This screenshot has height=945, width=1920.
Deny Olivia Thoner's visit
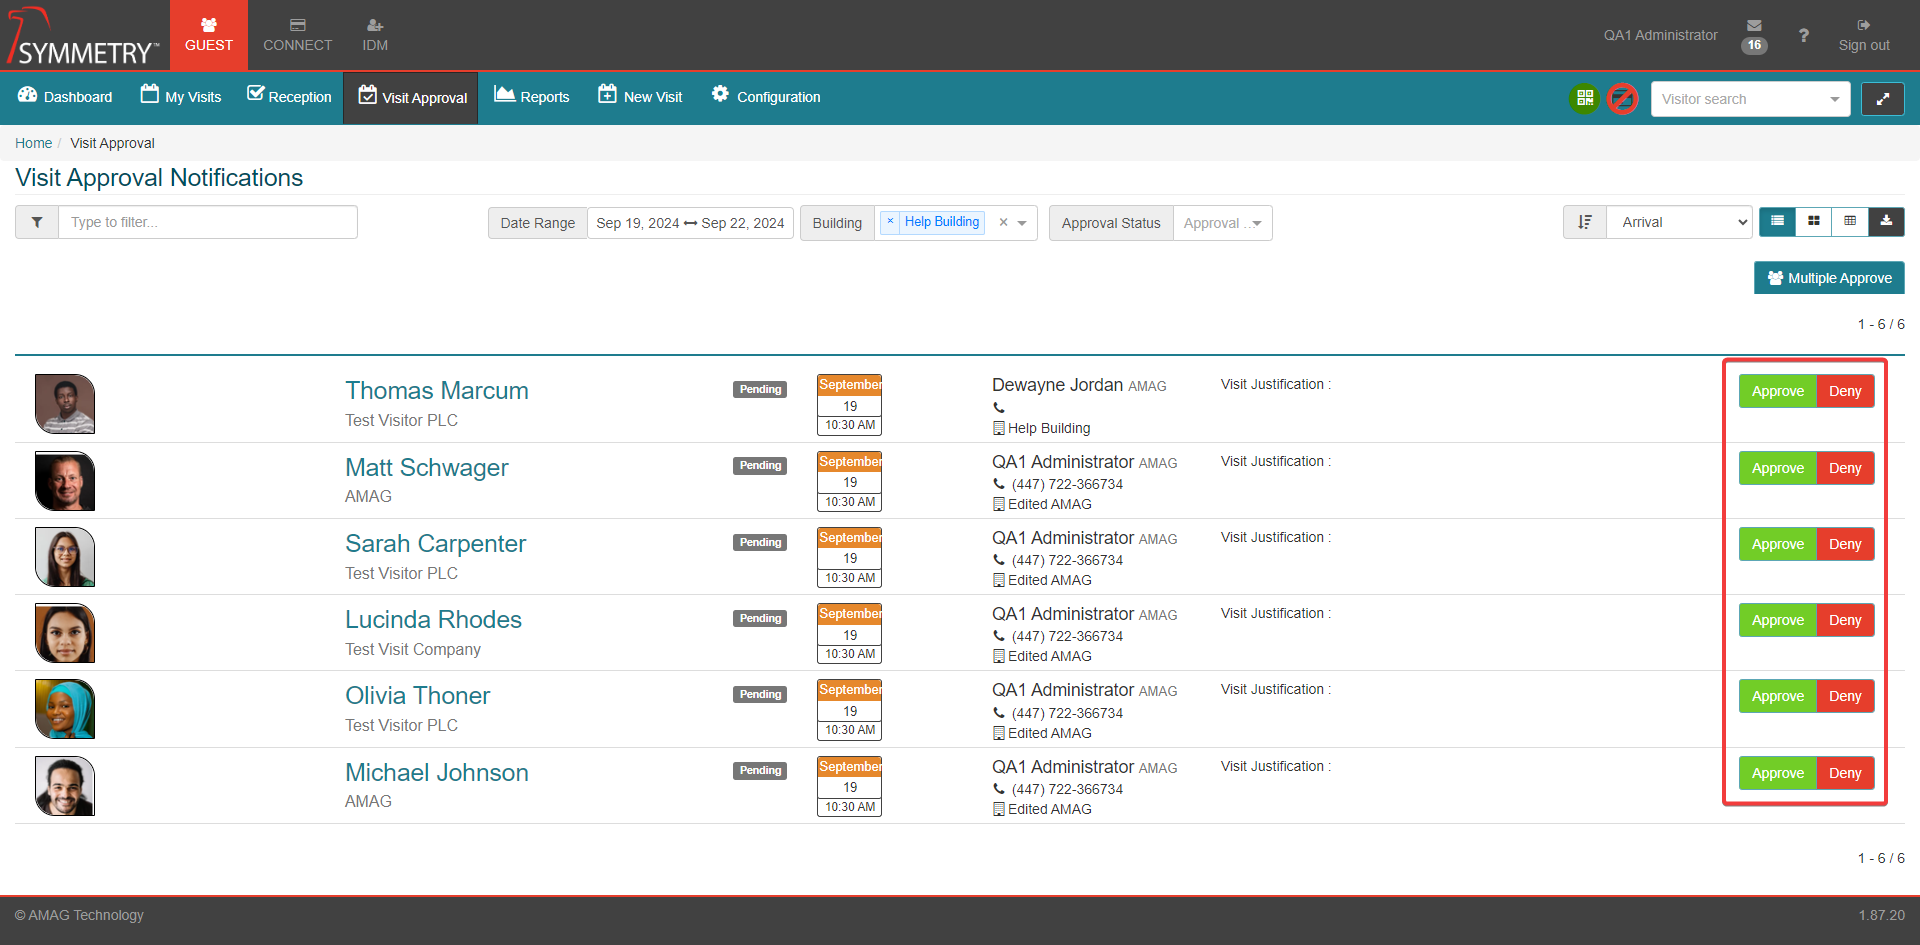(1845, 696)
